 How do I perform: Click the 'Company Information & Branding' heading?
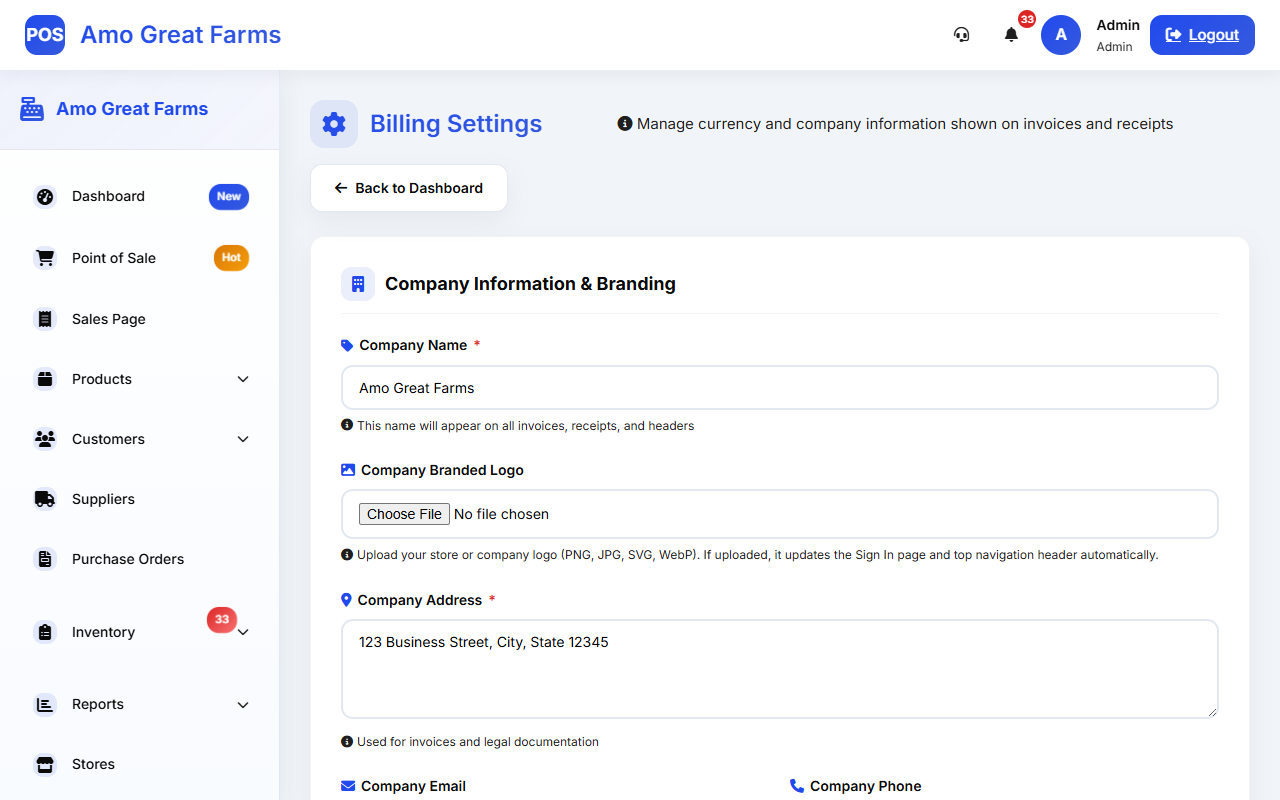coord(530,284)
